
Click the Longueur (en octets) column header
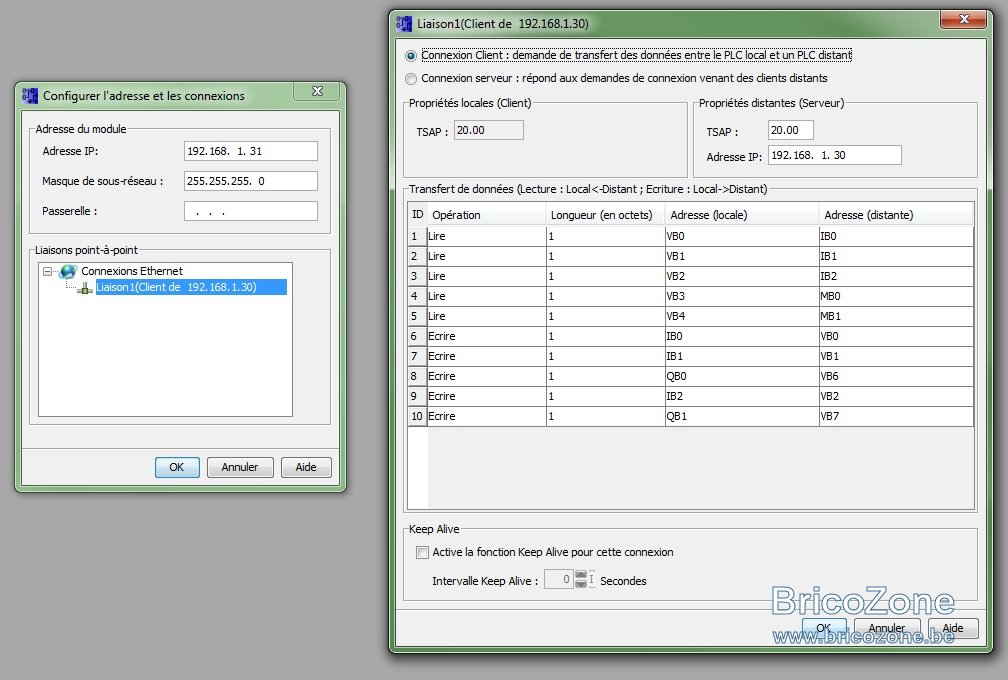[605, 215]
